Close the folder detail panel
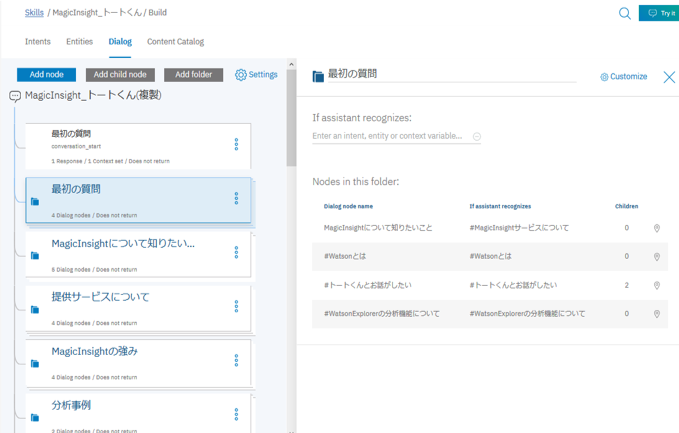Image resolution: width=679 pixels, height=433 pixels. (669, 77)
